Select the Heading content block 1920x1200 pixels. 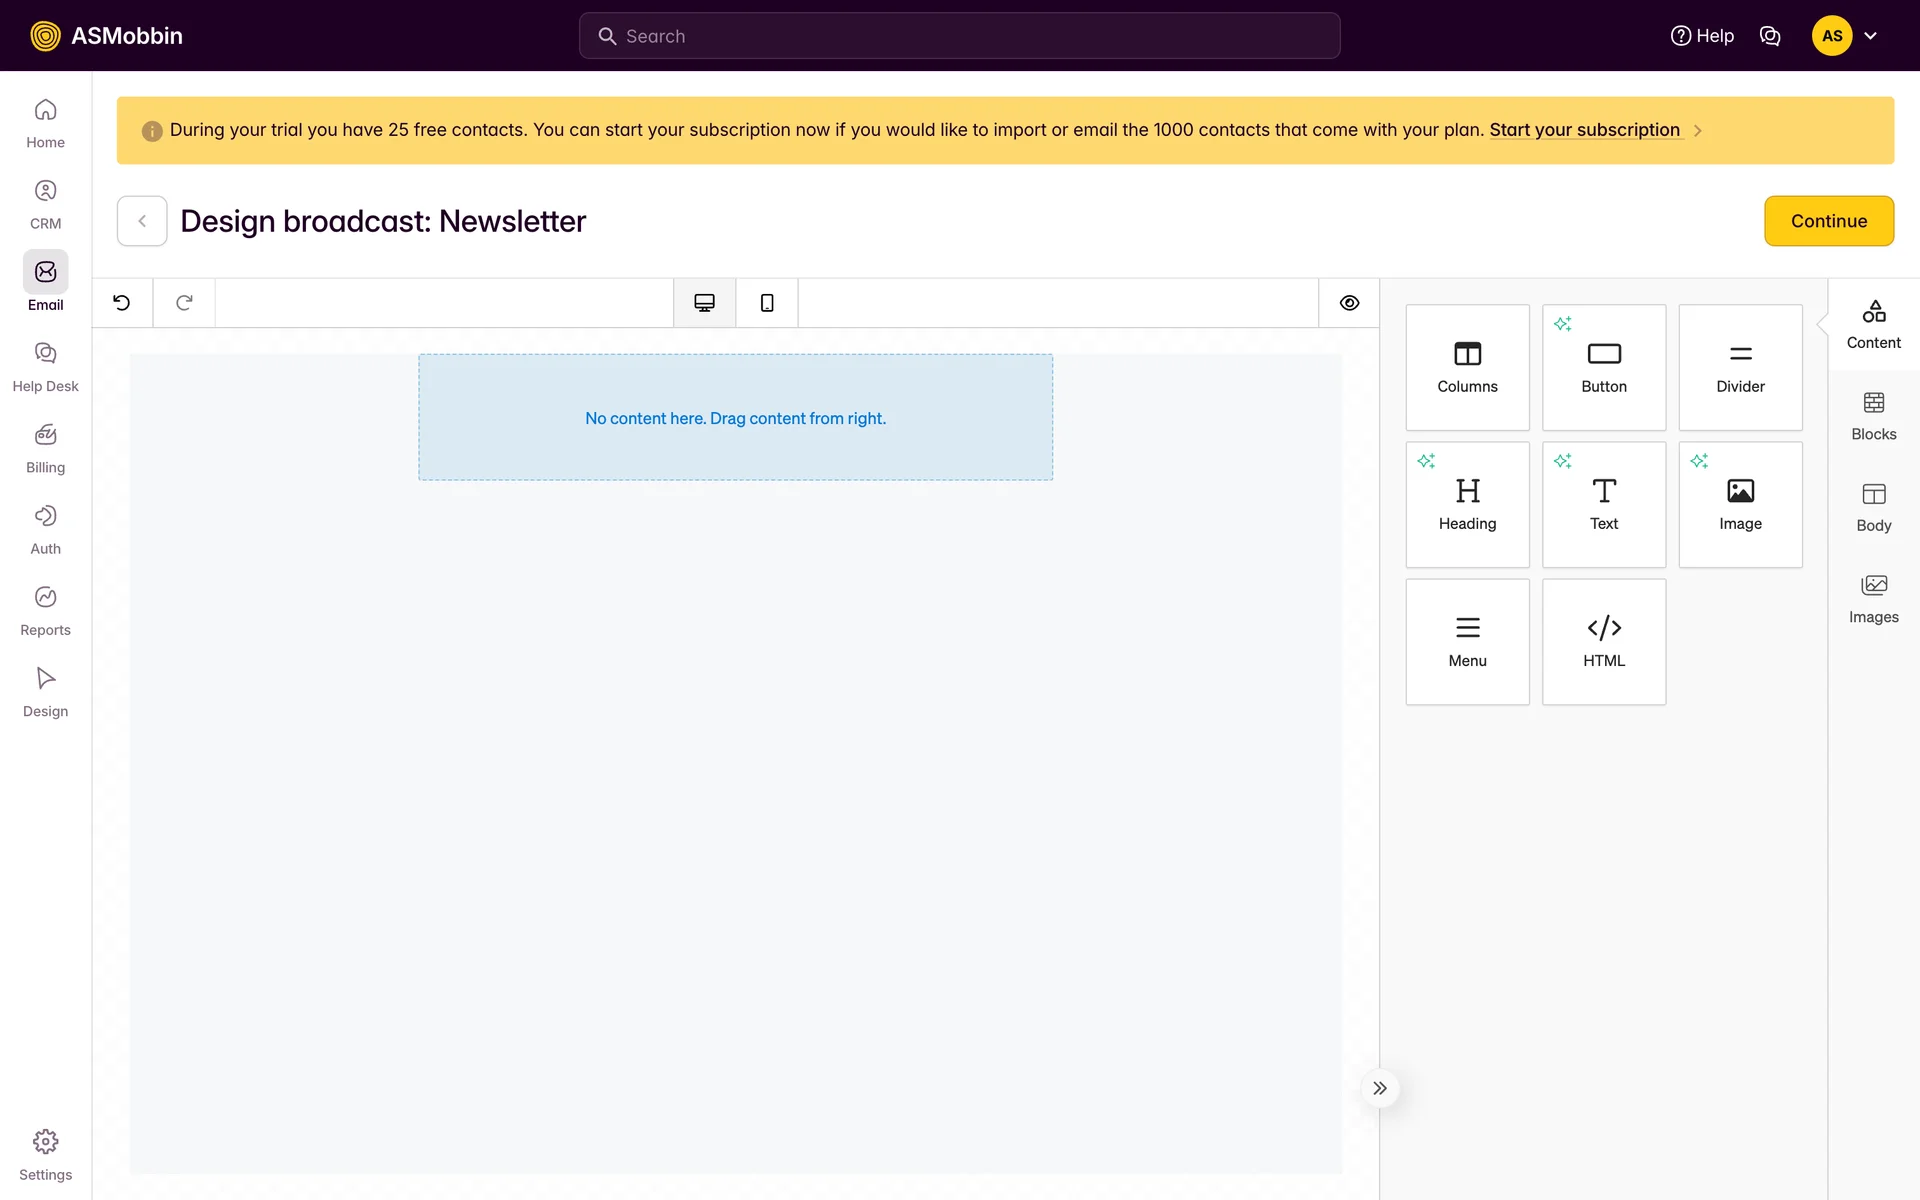[1467, 504]
